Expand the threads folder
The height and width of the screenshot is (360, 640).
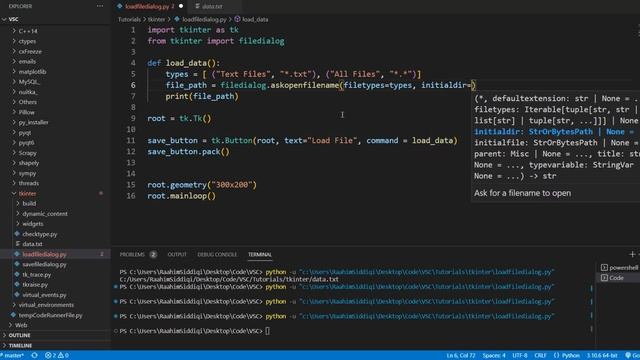tap(28, 183)
